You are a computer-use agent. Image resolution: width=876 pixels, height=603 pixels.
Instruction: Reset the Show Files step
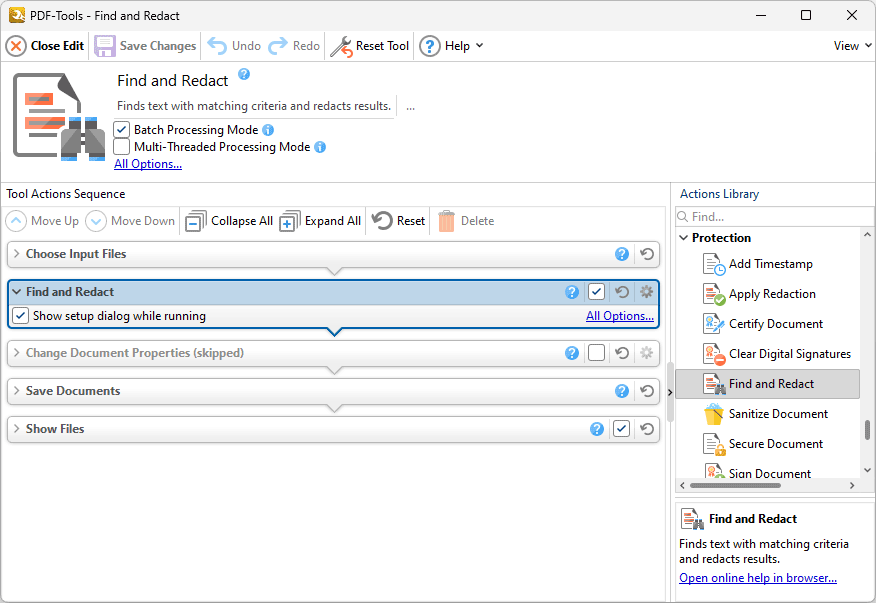pyautogui.click(x=647, y=429)
